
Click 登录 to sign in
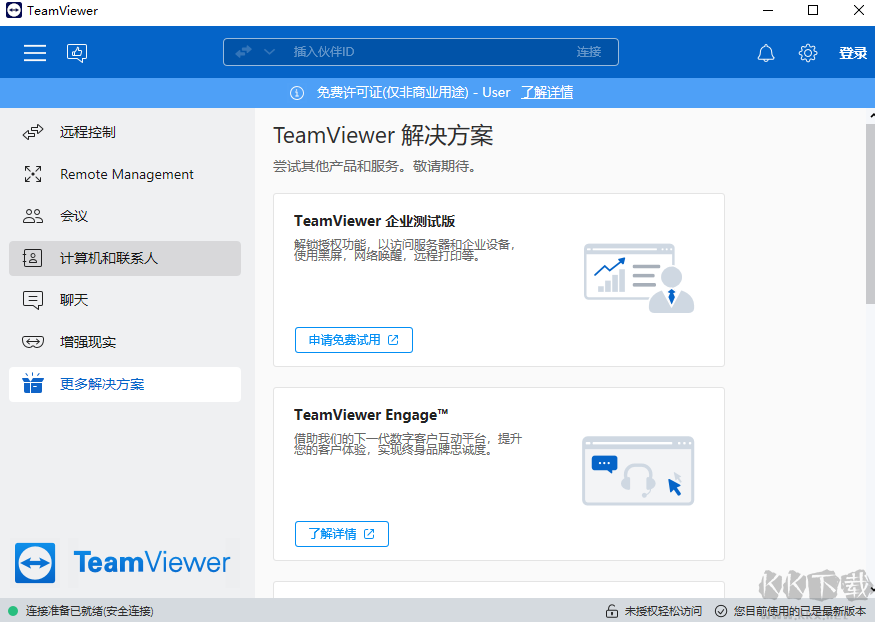coord(853,53)
